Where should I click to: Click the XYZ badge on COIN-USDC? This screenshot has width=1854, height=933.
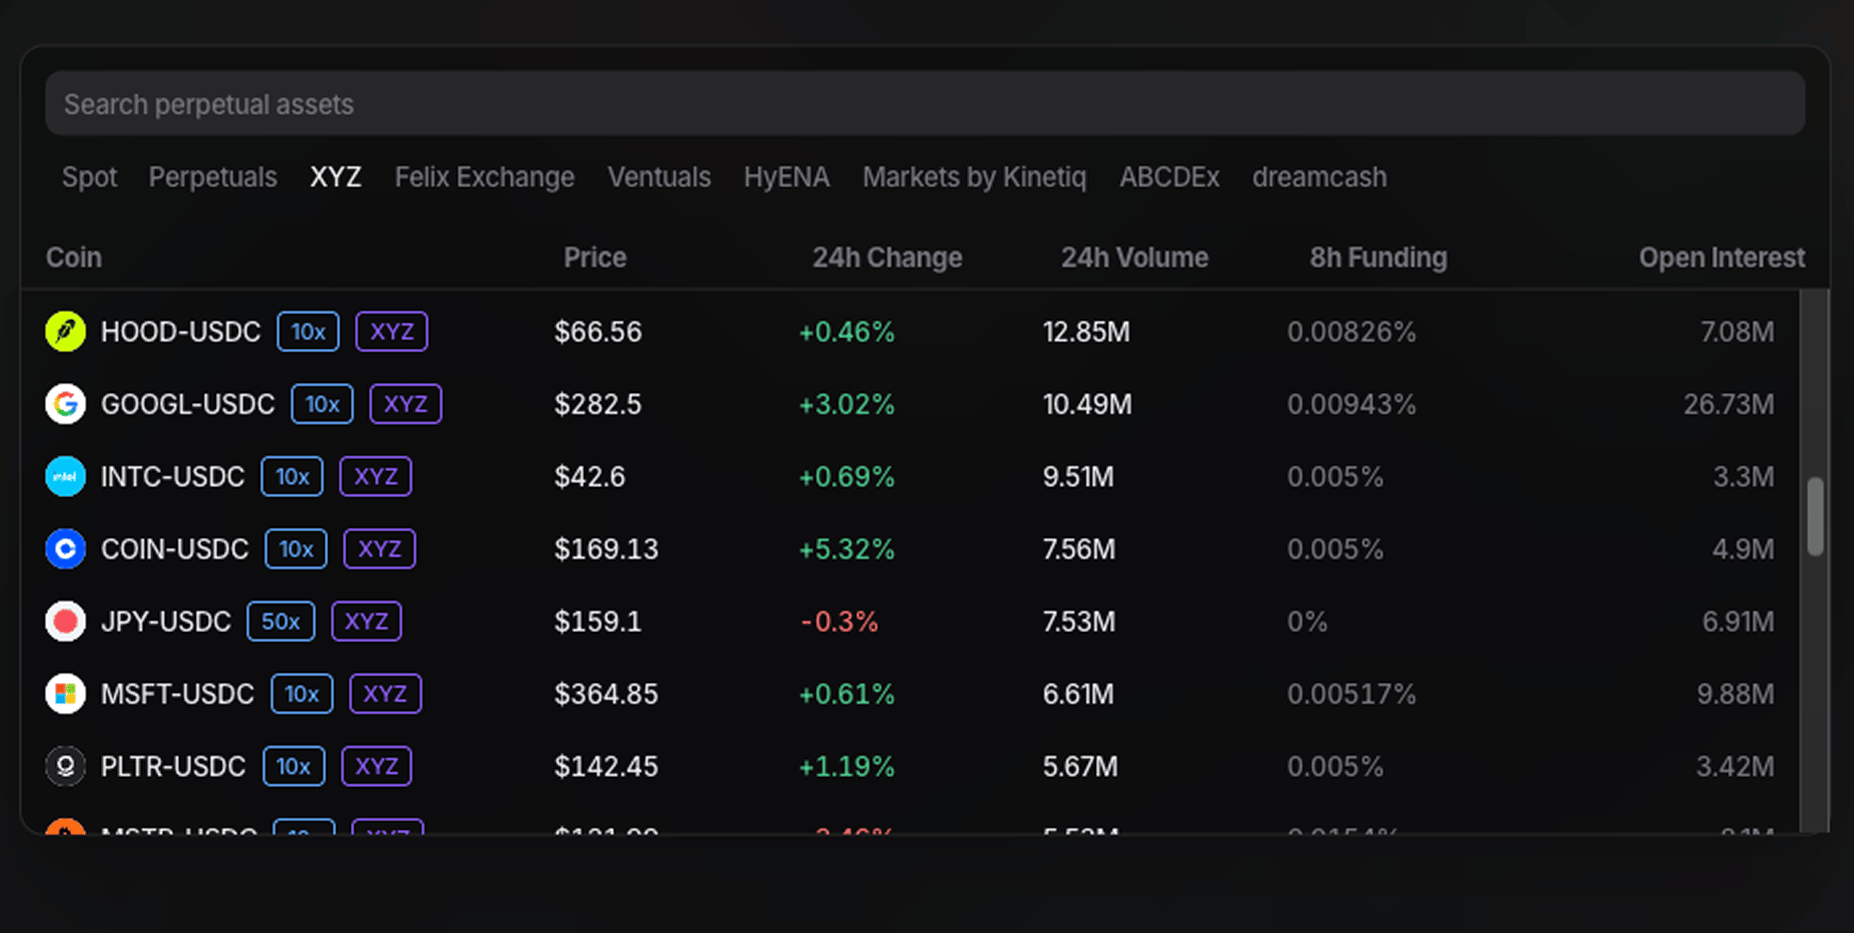380,549
